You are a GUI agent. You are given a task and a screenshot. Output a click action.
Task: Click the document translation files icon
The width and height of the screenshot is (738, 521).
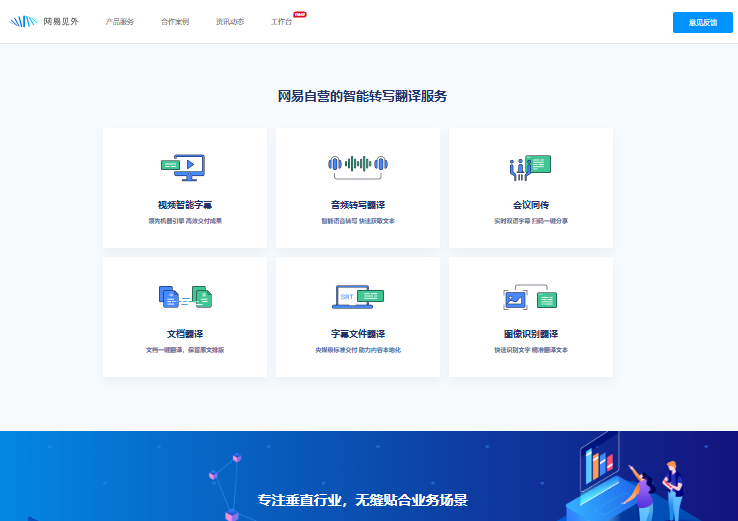click(185, 297)
